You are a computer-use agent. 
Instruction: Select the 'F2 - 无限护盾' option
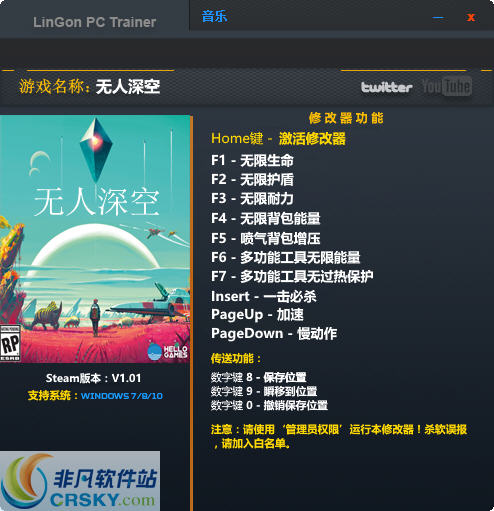coord(252,179)
